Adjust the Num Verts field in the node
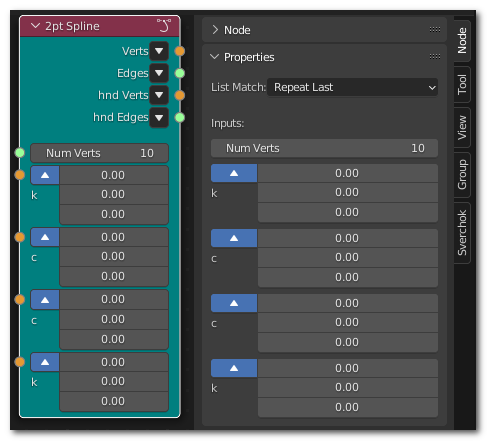Image resolution: width=487 pixels, height=441 pixels. (x=99, y=153)
